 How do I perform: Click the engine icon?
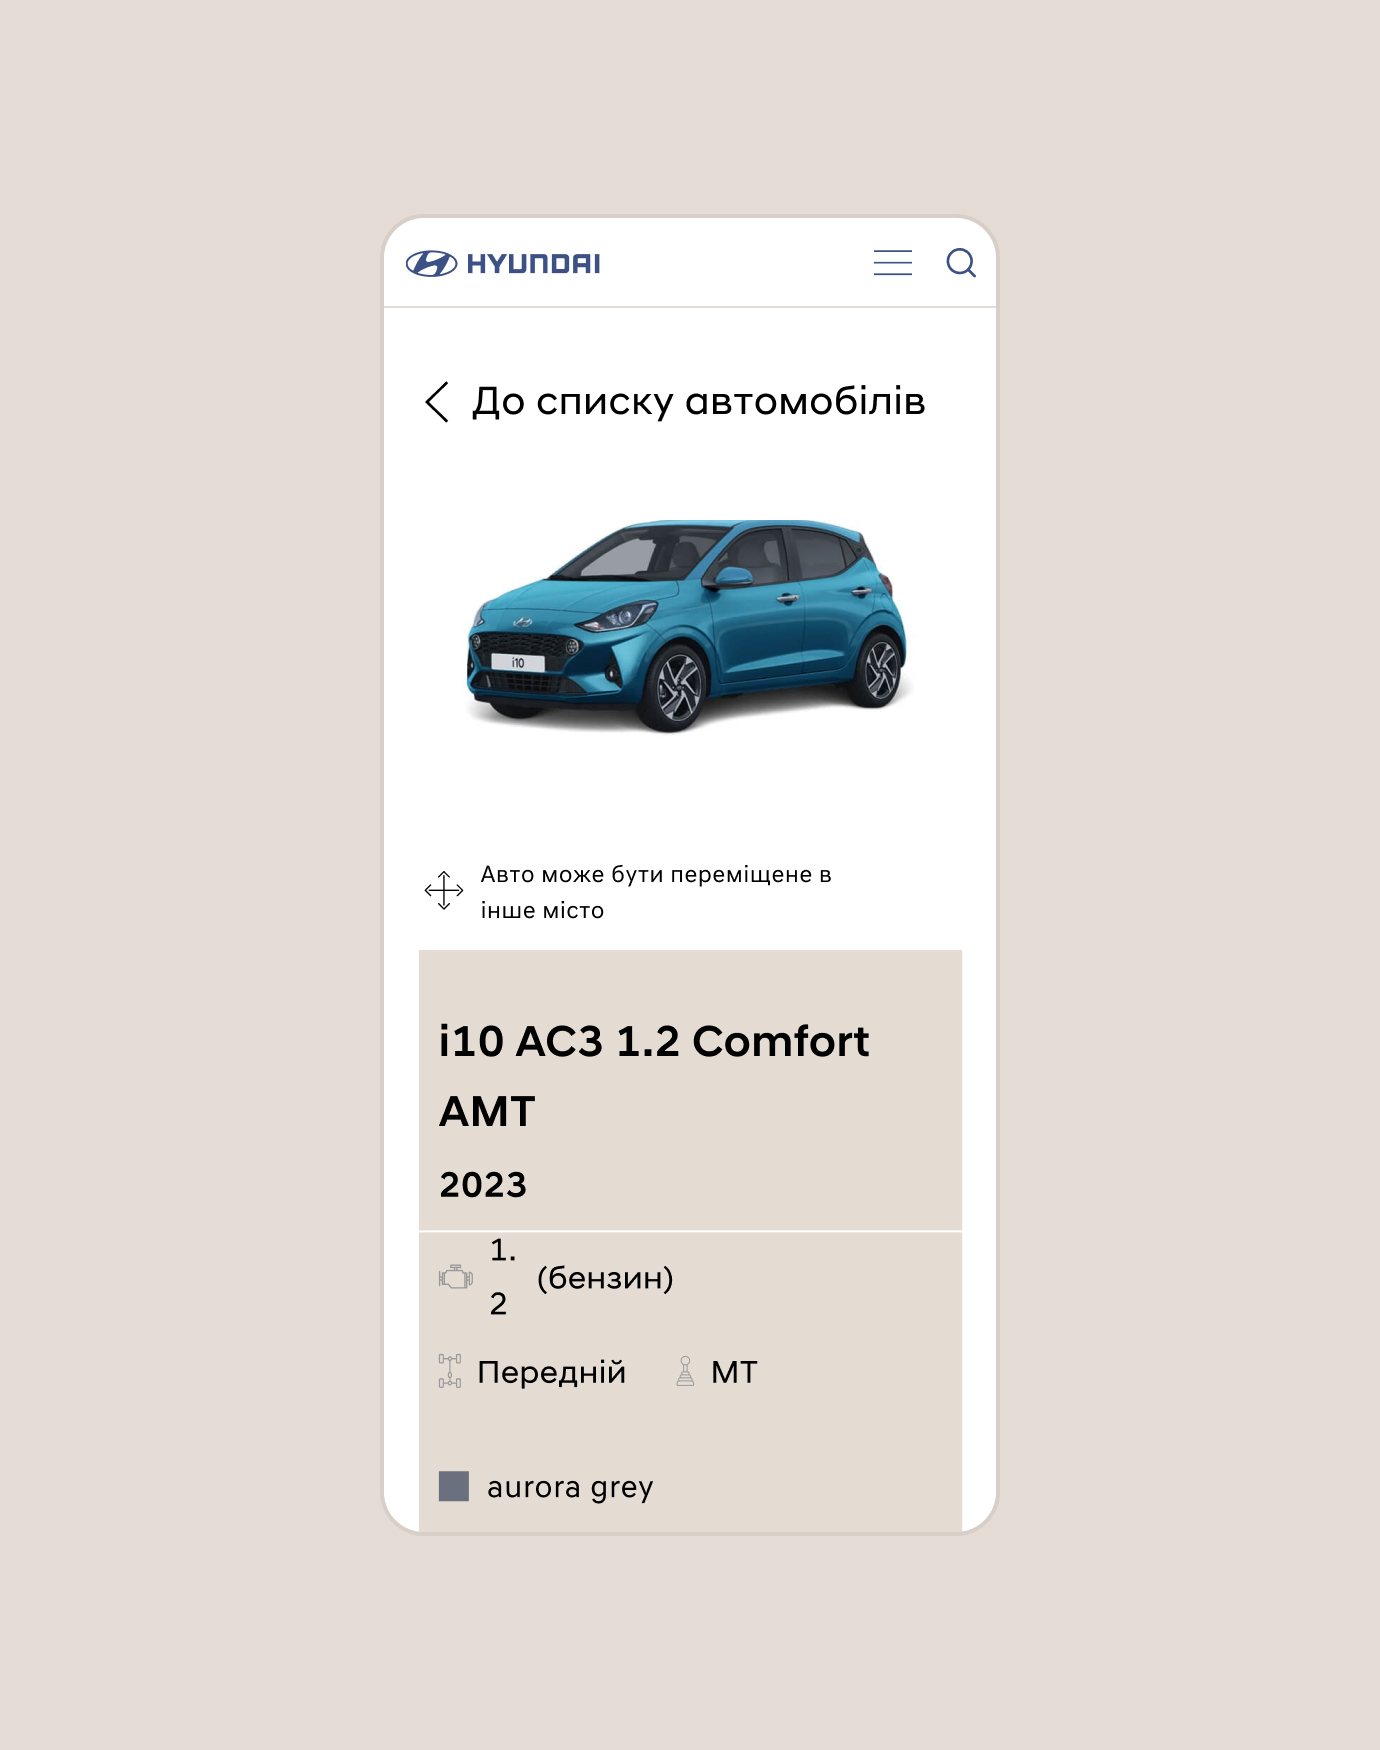[x=456, y=1277]
